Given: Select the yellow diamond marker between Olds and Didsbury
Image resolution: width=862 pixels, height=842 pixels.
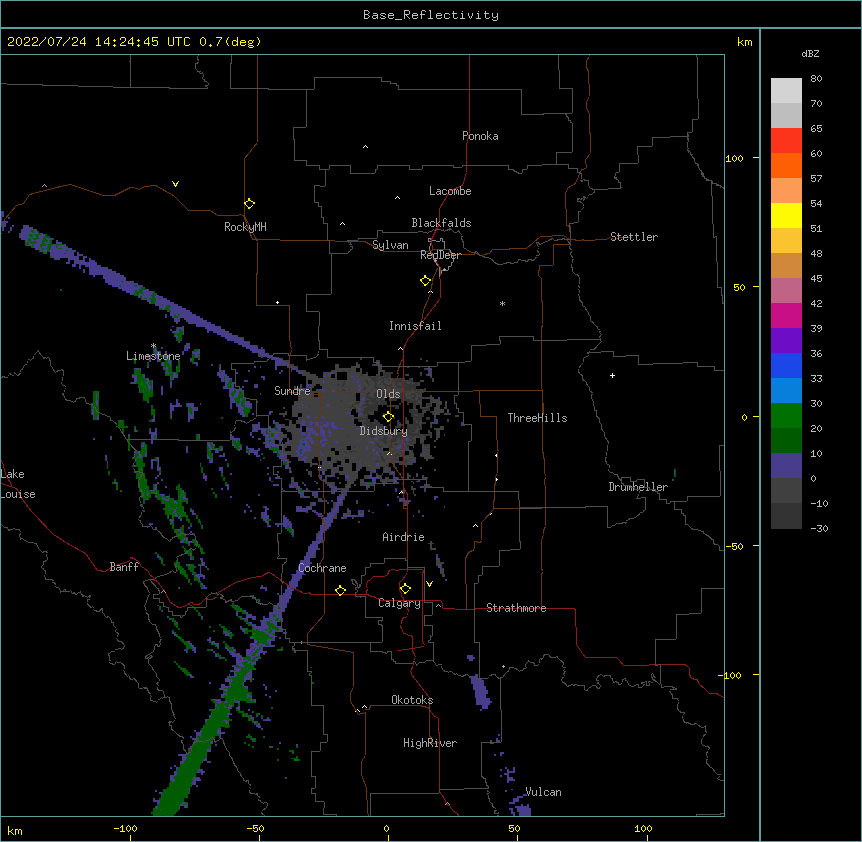Looking at the screenshot, I should (x=388, y=417).
